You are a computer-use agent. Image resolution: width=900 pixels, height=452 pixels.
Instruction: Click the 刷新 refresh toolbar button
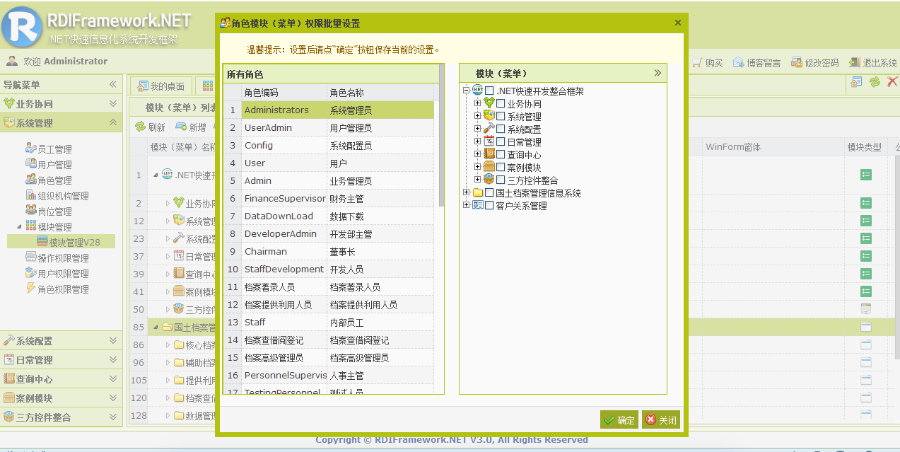[x=150, y=127]
